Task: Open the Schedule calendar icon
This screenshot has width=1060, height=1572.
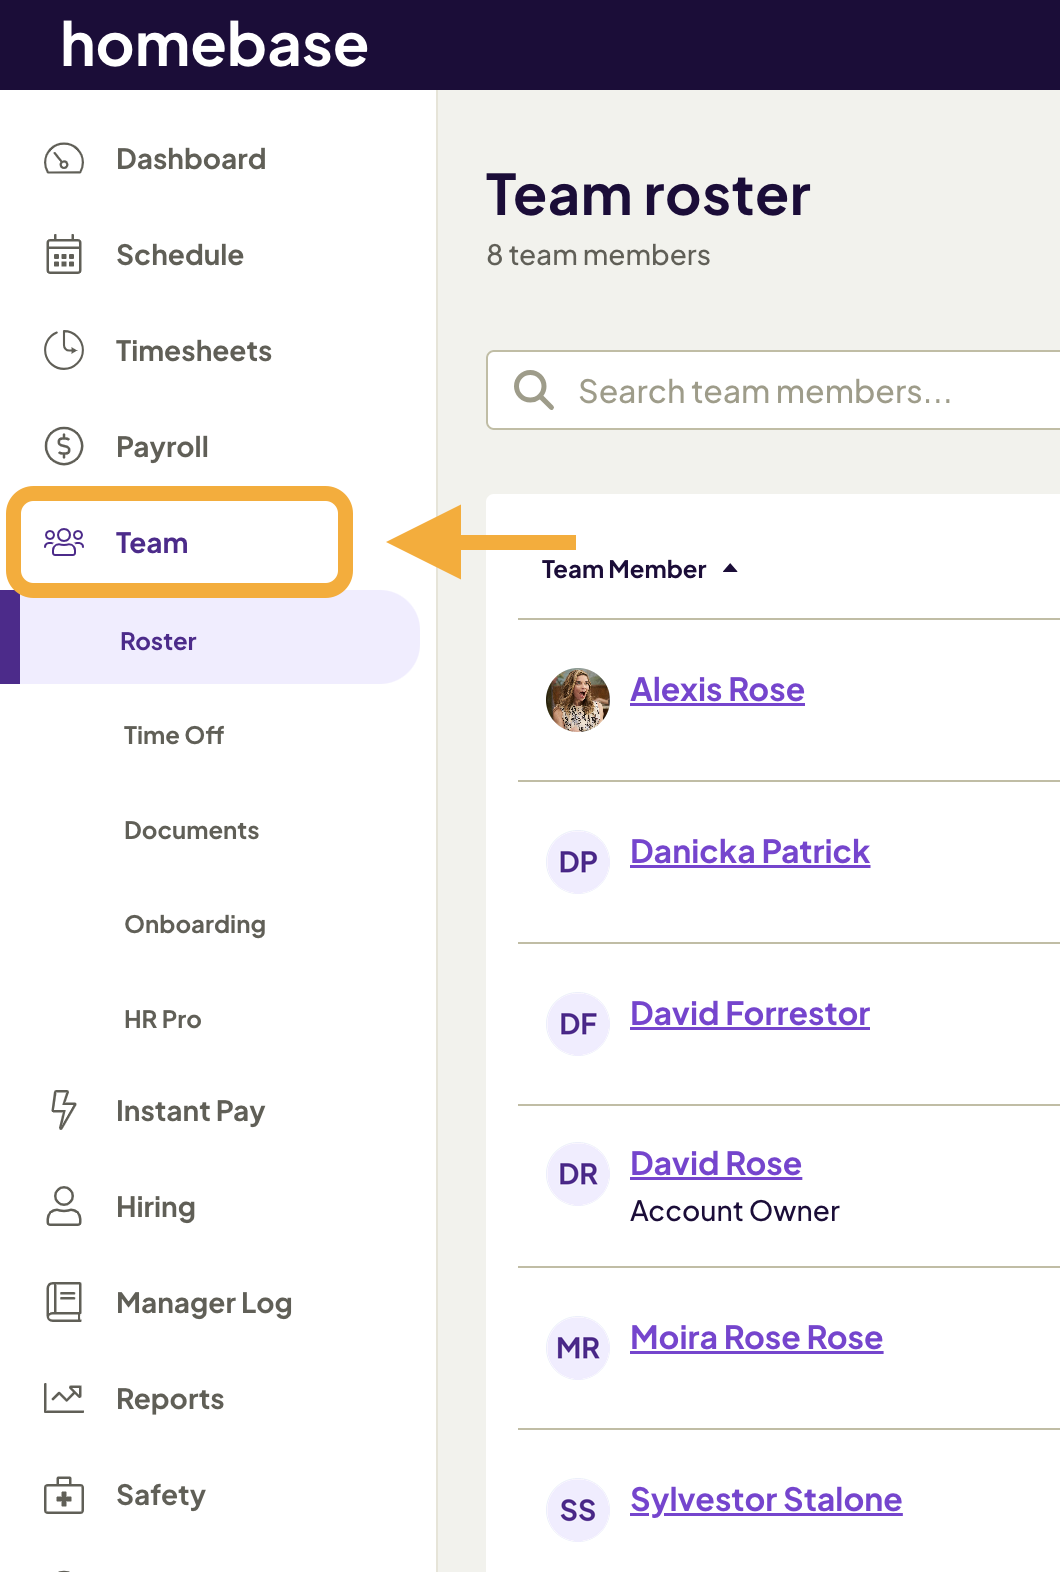Action: click(64, 255)
